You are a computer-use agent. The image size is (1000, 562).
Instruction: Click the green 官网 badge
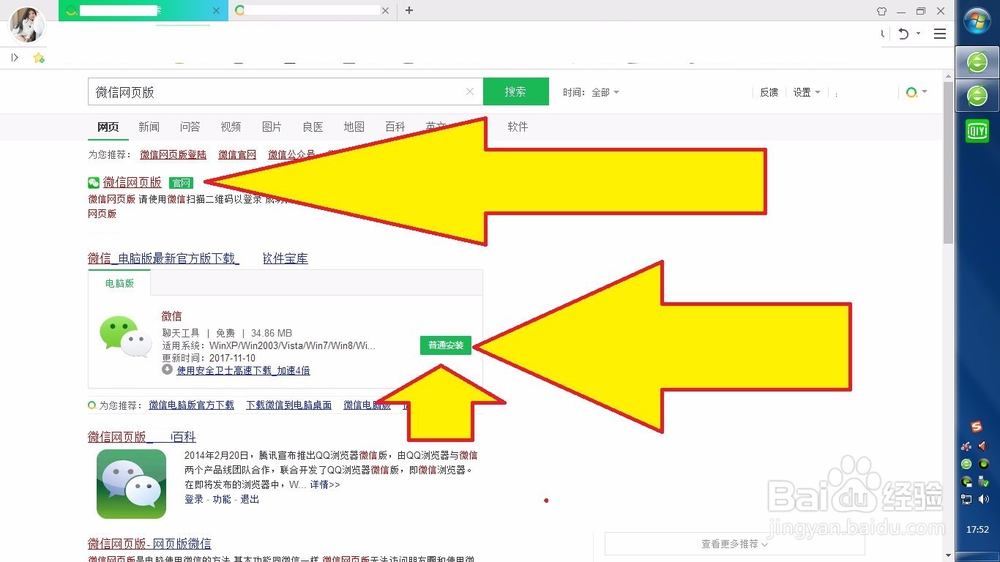click(181, 183)
